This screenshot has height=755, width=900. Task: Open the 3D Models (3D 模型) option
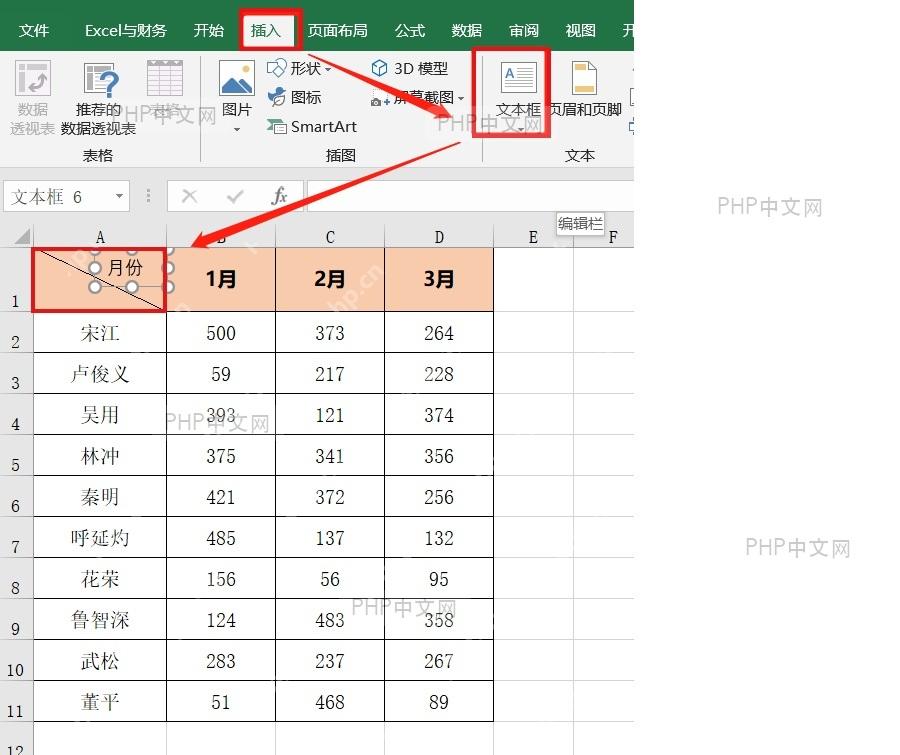[x=410, y=68]
